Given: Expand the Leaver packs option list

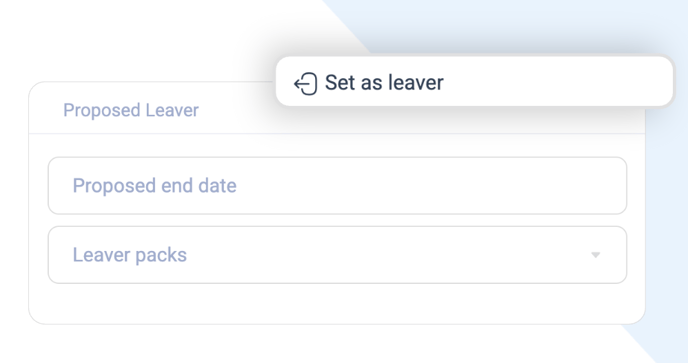Looking at the screenshot, I should click(x=337, y=255).
